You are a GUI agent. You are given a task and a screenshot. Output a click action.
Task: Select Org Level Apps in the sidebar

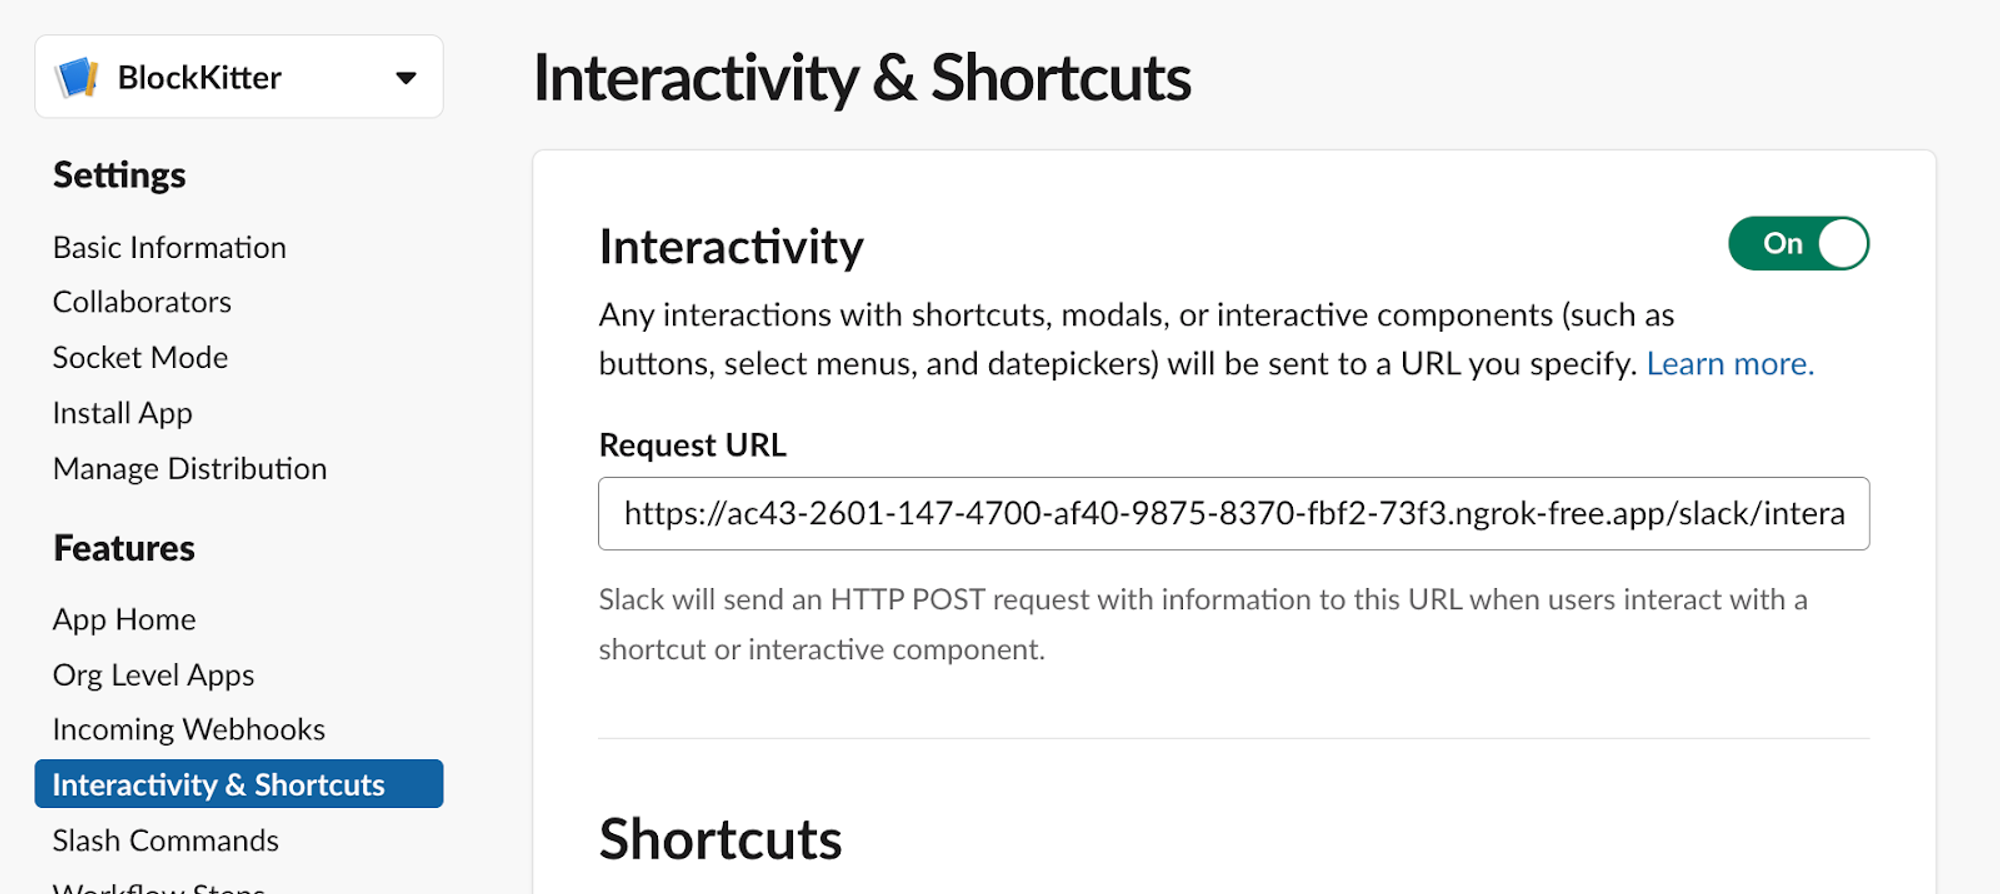click(x=153, y=674)
